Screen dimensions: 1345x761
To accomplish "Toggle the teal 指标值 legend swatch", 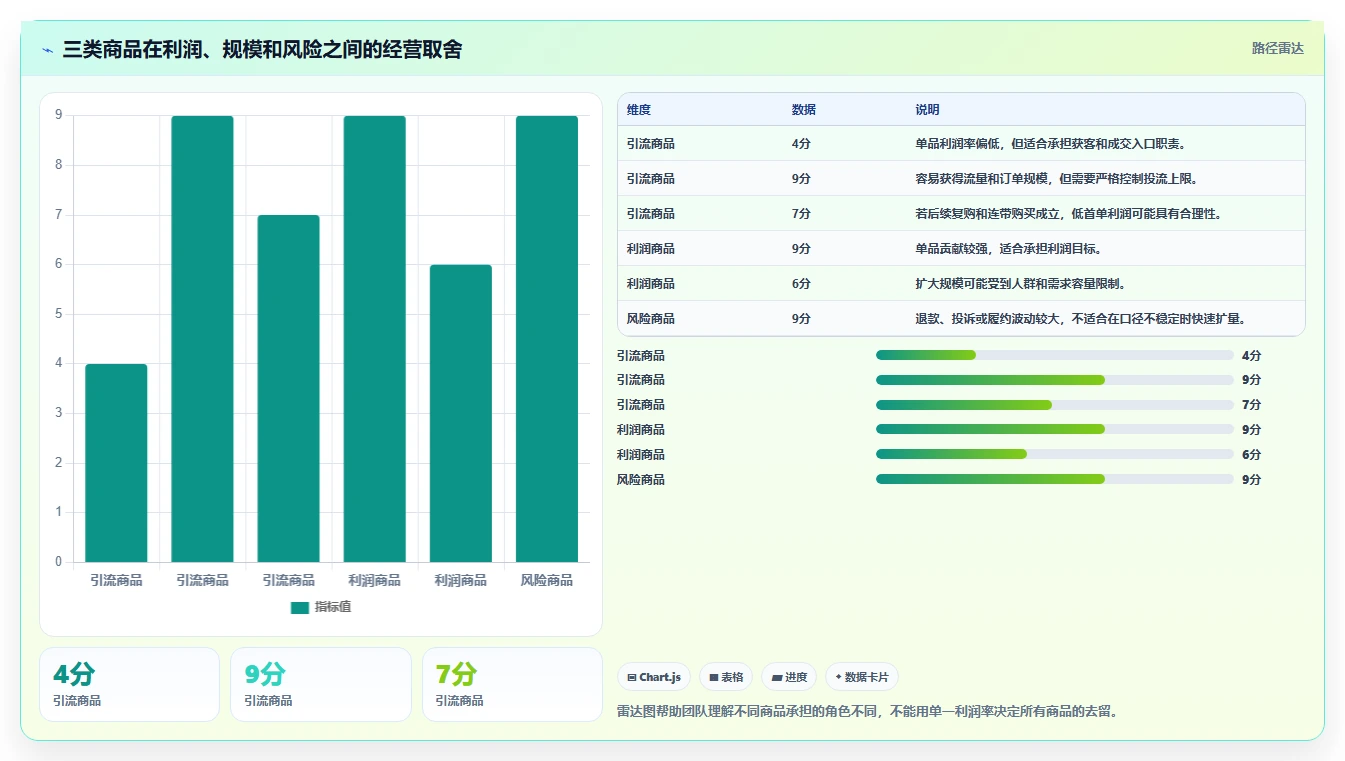I will 300,607.
